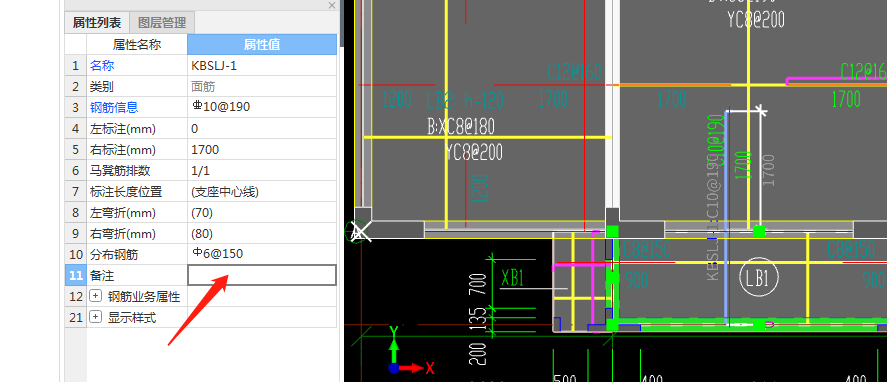887x382 pixels.
Task: Click the empty 备注 input field
Action: (x=262, y=276)
